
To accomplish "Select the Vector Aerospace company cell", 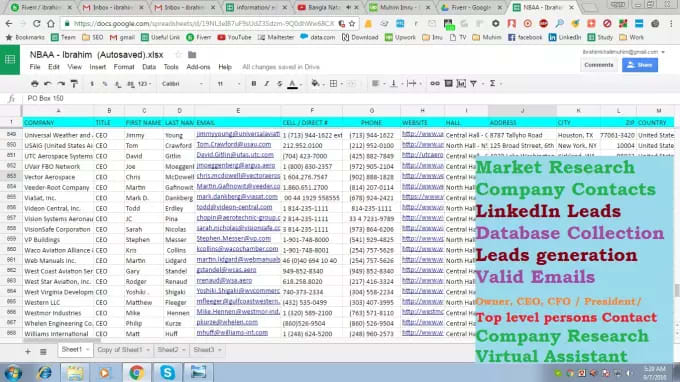I will (x=58, y=177).
